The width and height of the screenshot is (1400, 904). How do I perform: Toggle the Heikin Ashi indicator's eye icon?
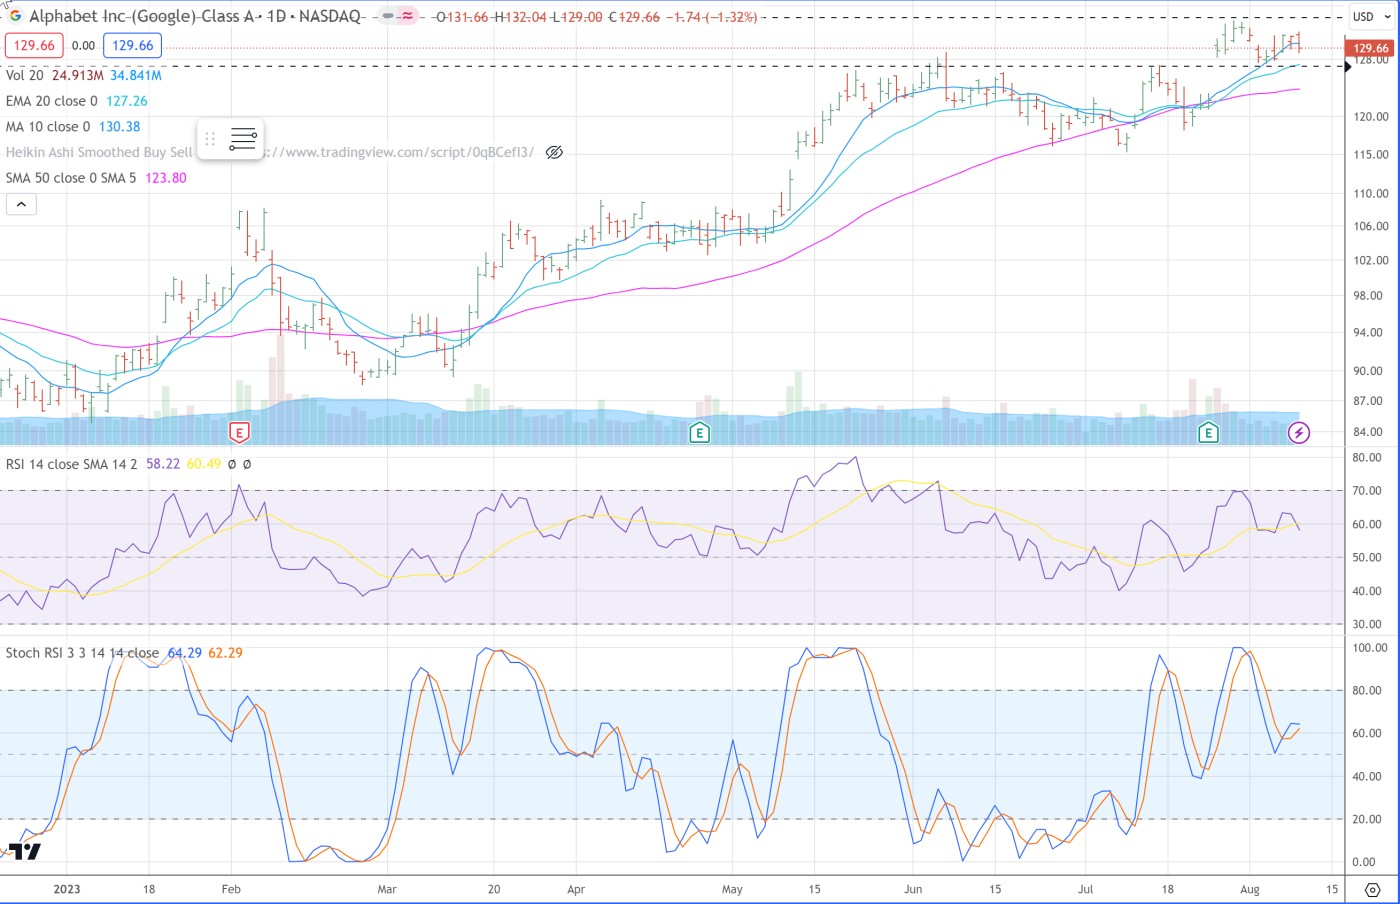pyautogui.click(x=554, y=152)
